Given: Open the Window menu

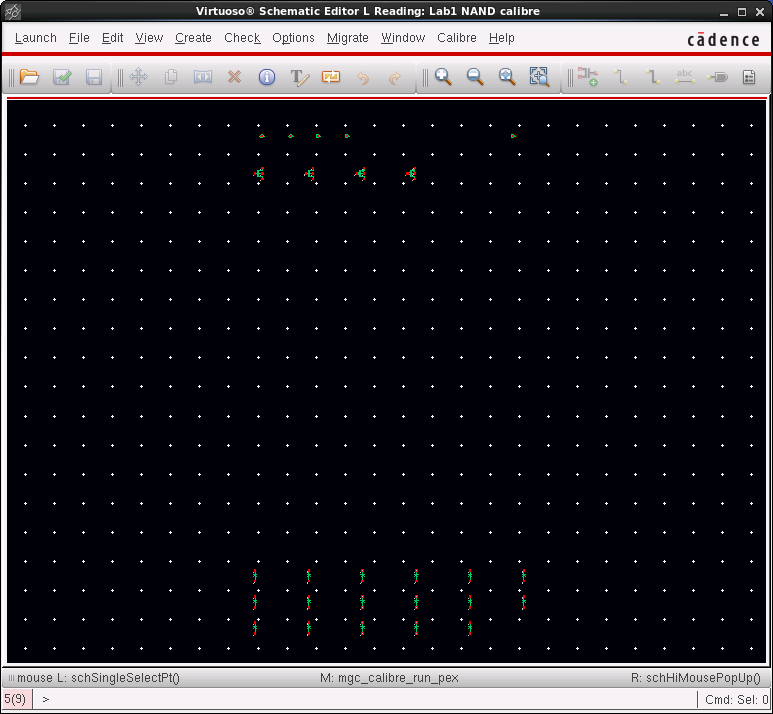Looking at the screenshot, I should [x=403, y=38].
